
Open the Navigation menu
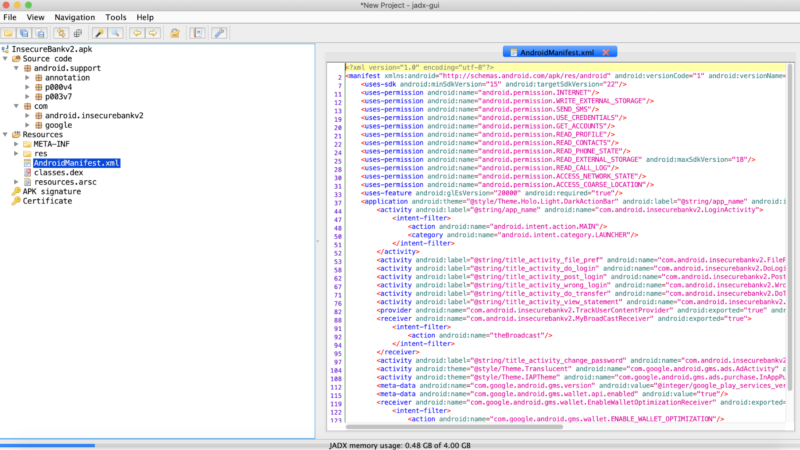pyautogui.click(x=74, y=17)
